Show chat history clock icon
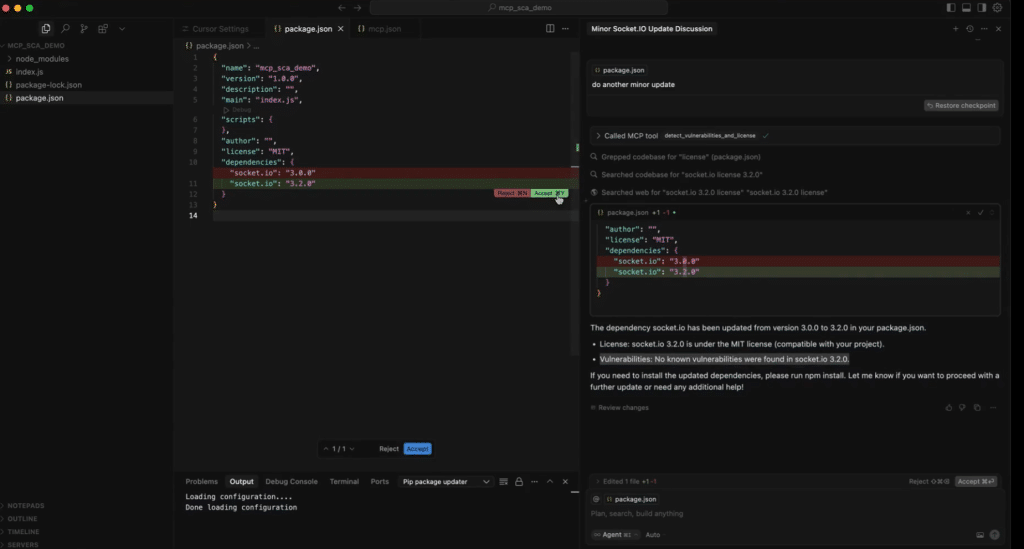The width and height of the screenshot is (1024, 549). click(x=970, y=29)
